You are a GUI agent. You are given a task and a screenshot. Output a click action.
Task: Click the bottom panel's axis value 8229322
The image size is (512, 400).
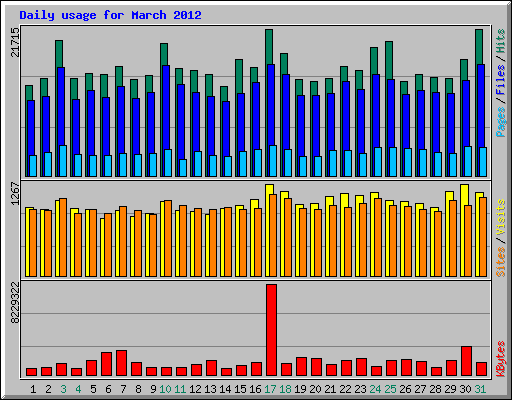15,303
